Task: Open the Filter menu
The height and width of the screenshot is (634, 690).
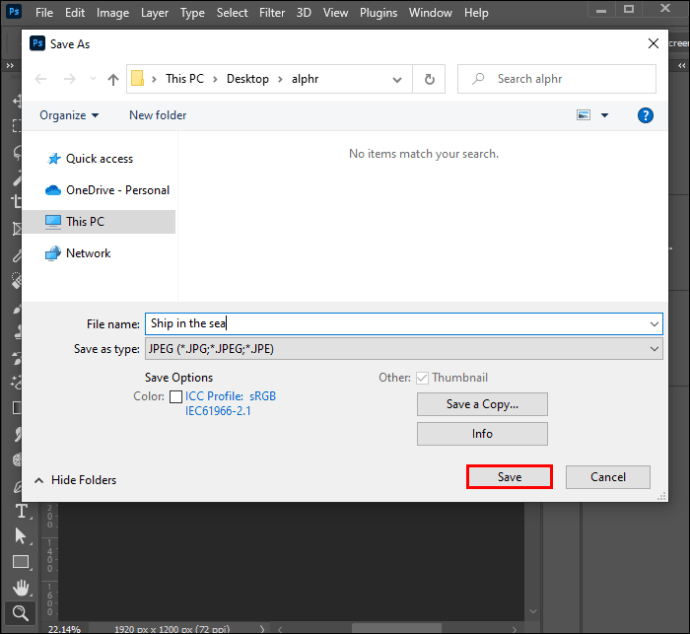Action: coord(272,13)
